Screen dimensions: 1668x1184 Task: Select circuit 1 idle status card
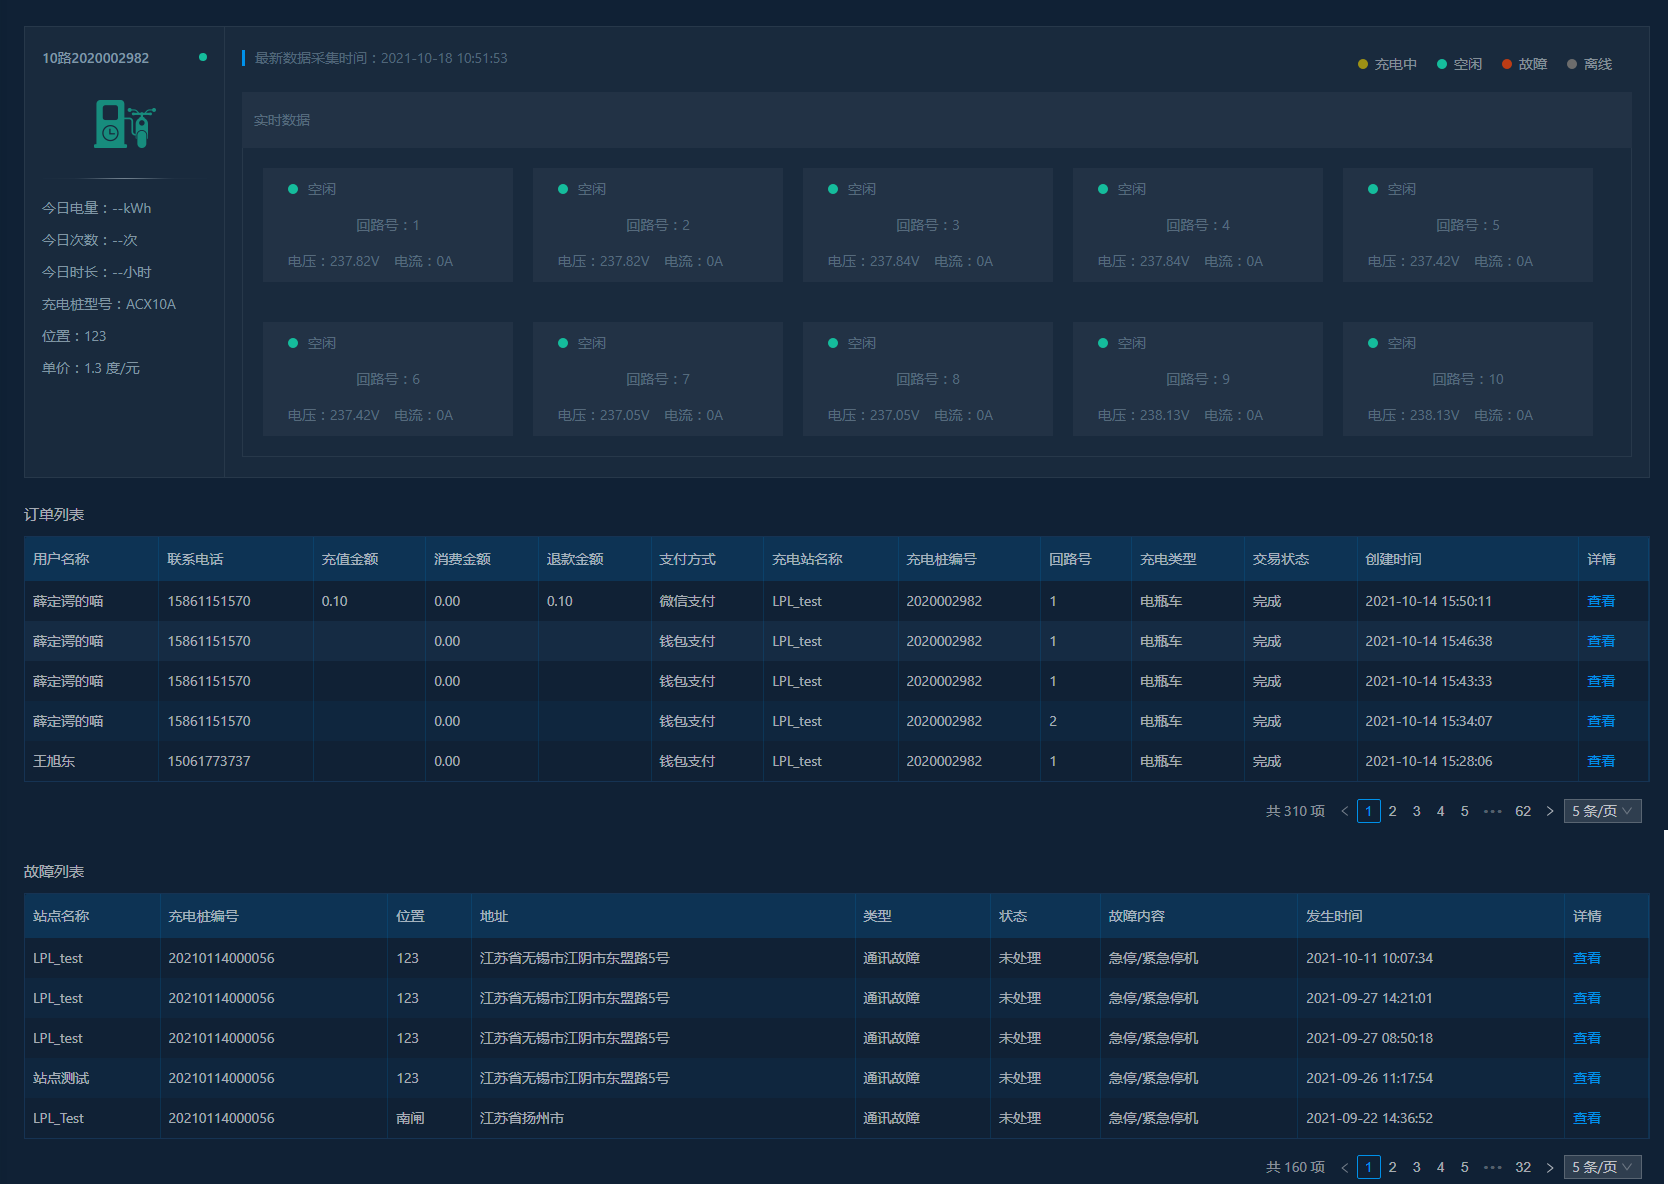[x=388, y=225]
